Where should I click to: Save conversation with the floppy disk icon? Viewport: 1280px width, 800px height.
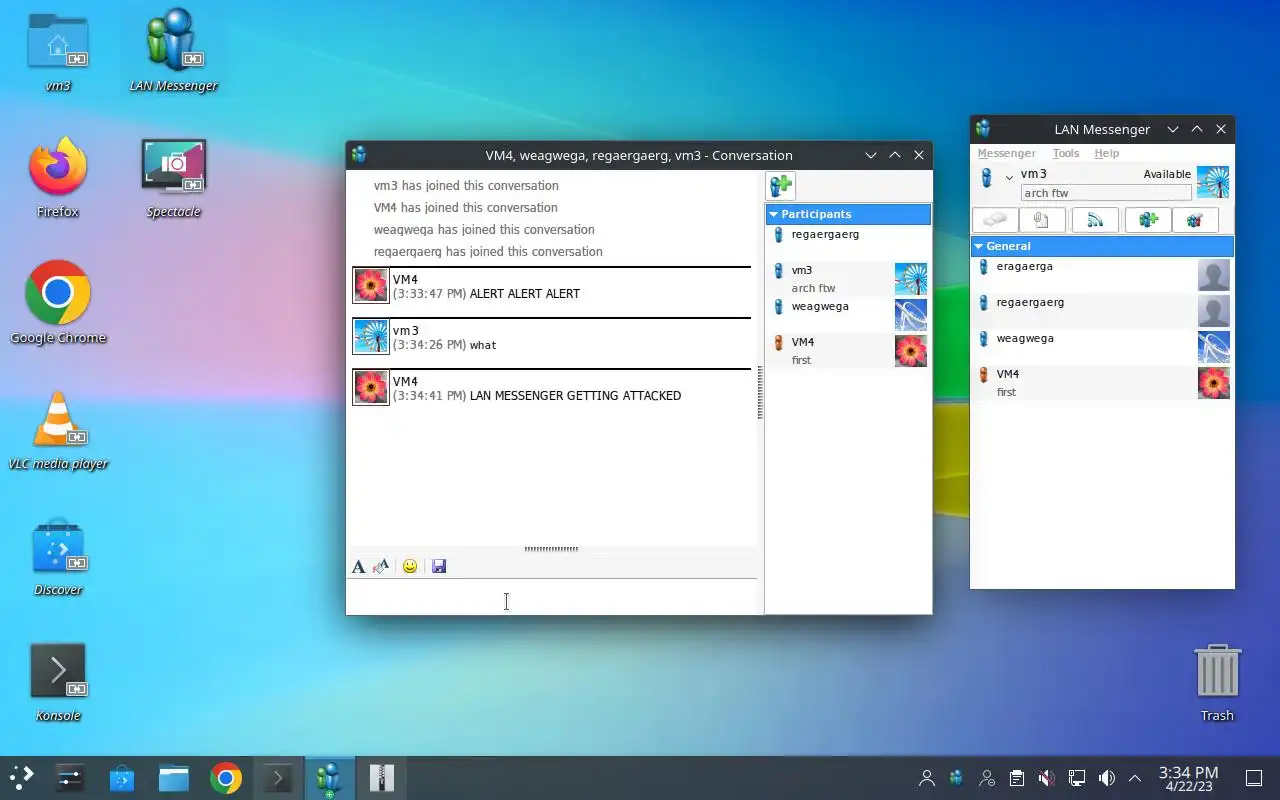(x=439, y=567)
